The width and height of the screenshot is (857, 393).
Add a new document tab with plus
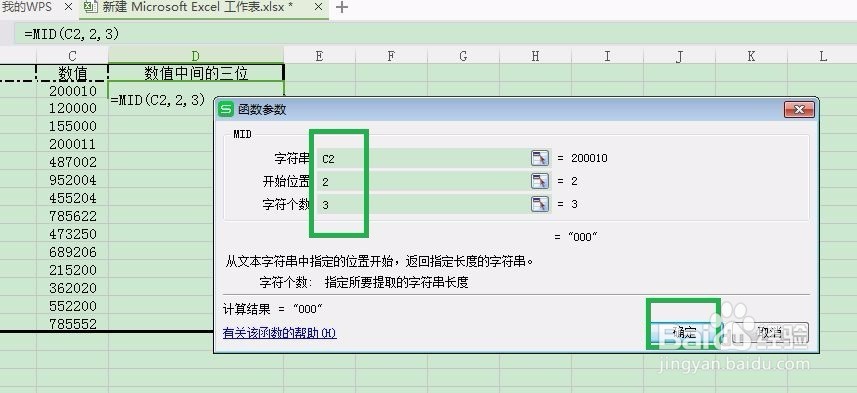click(342, 8)
